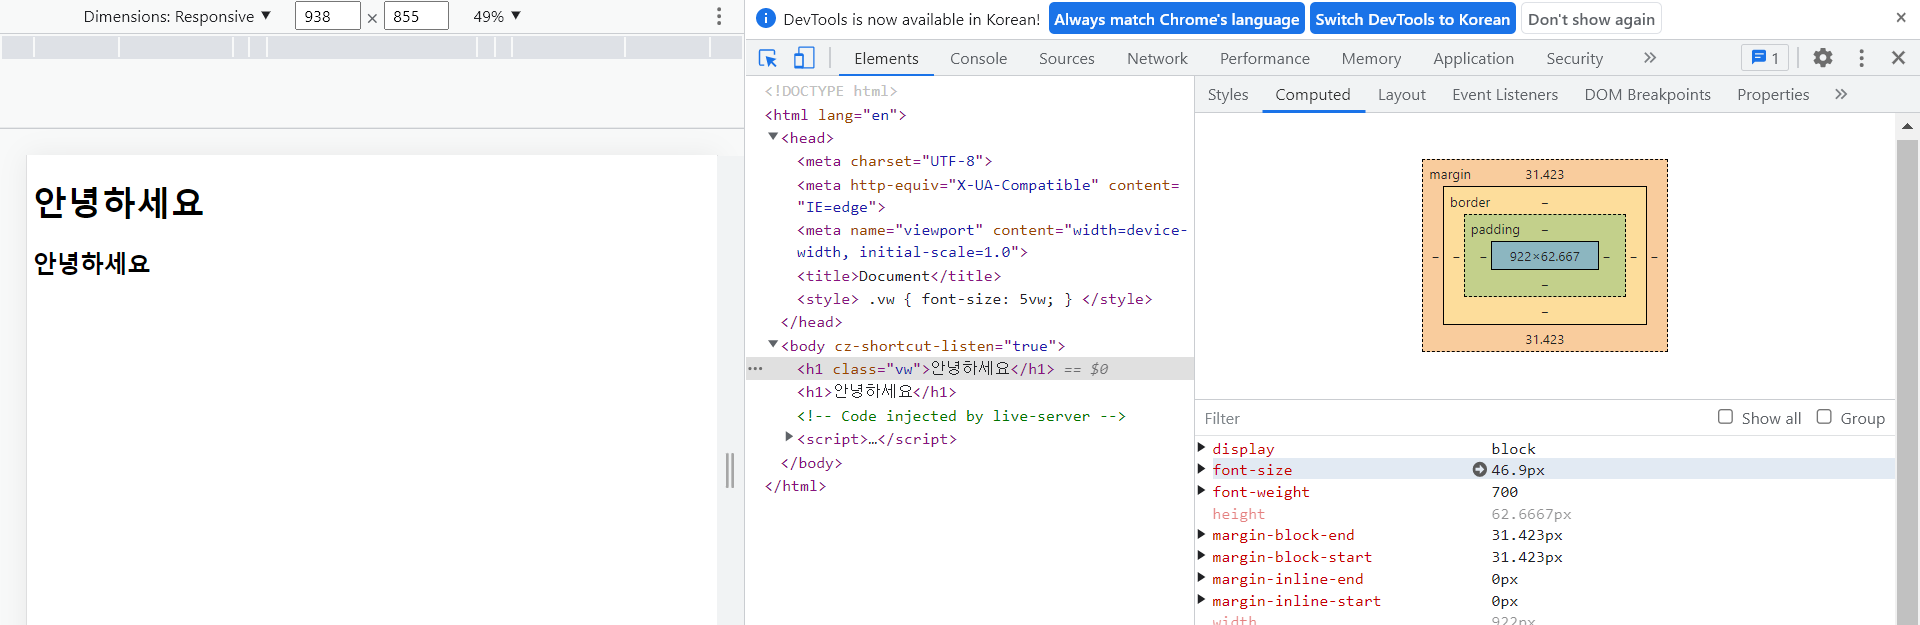Open DevTools settings gear
This screenshot has width=1920, height=625.
pos(1823,58)
